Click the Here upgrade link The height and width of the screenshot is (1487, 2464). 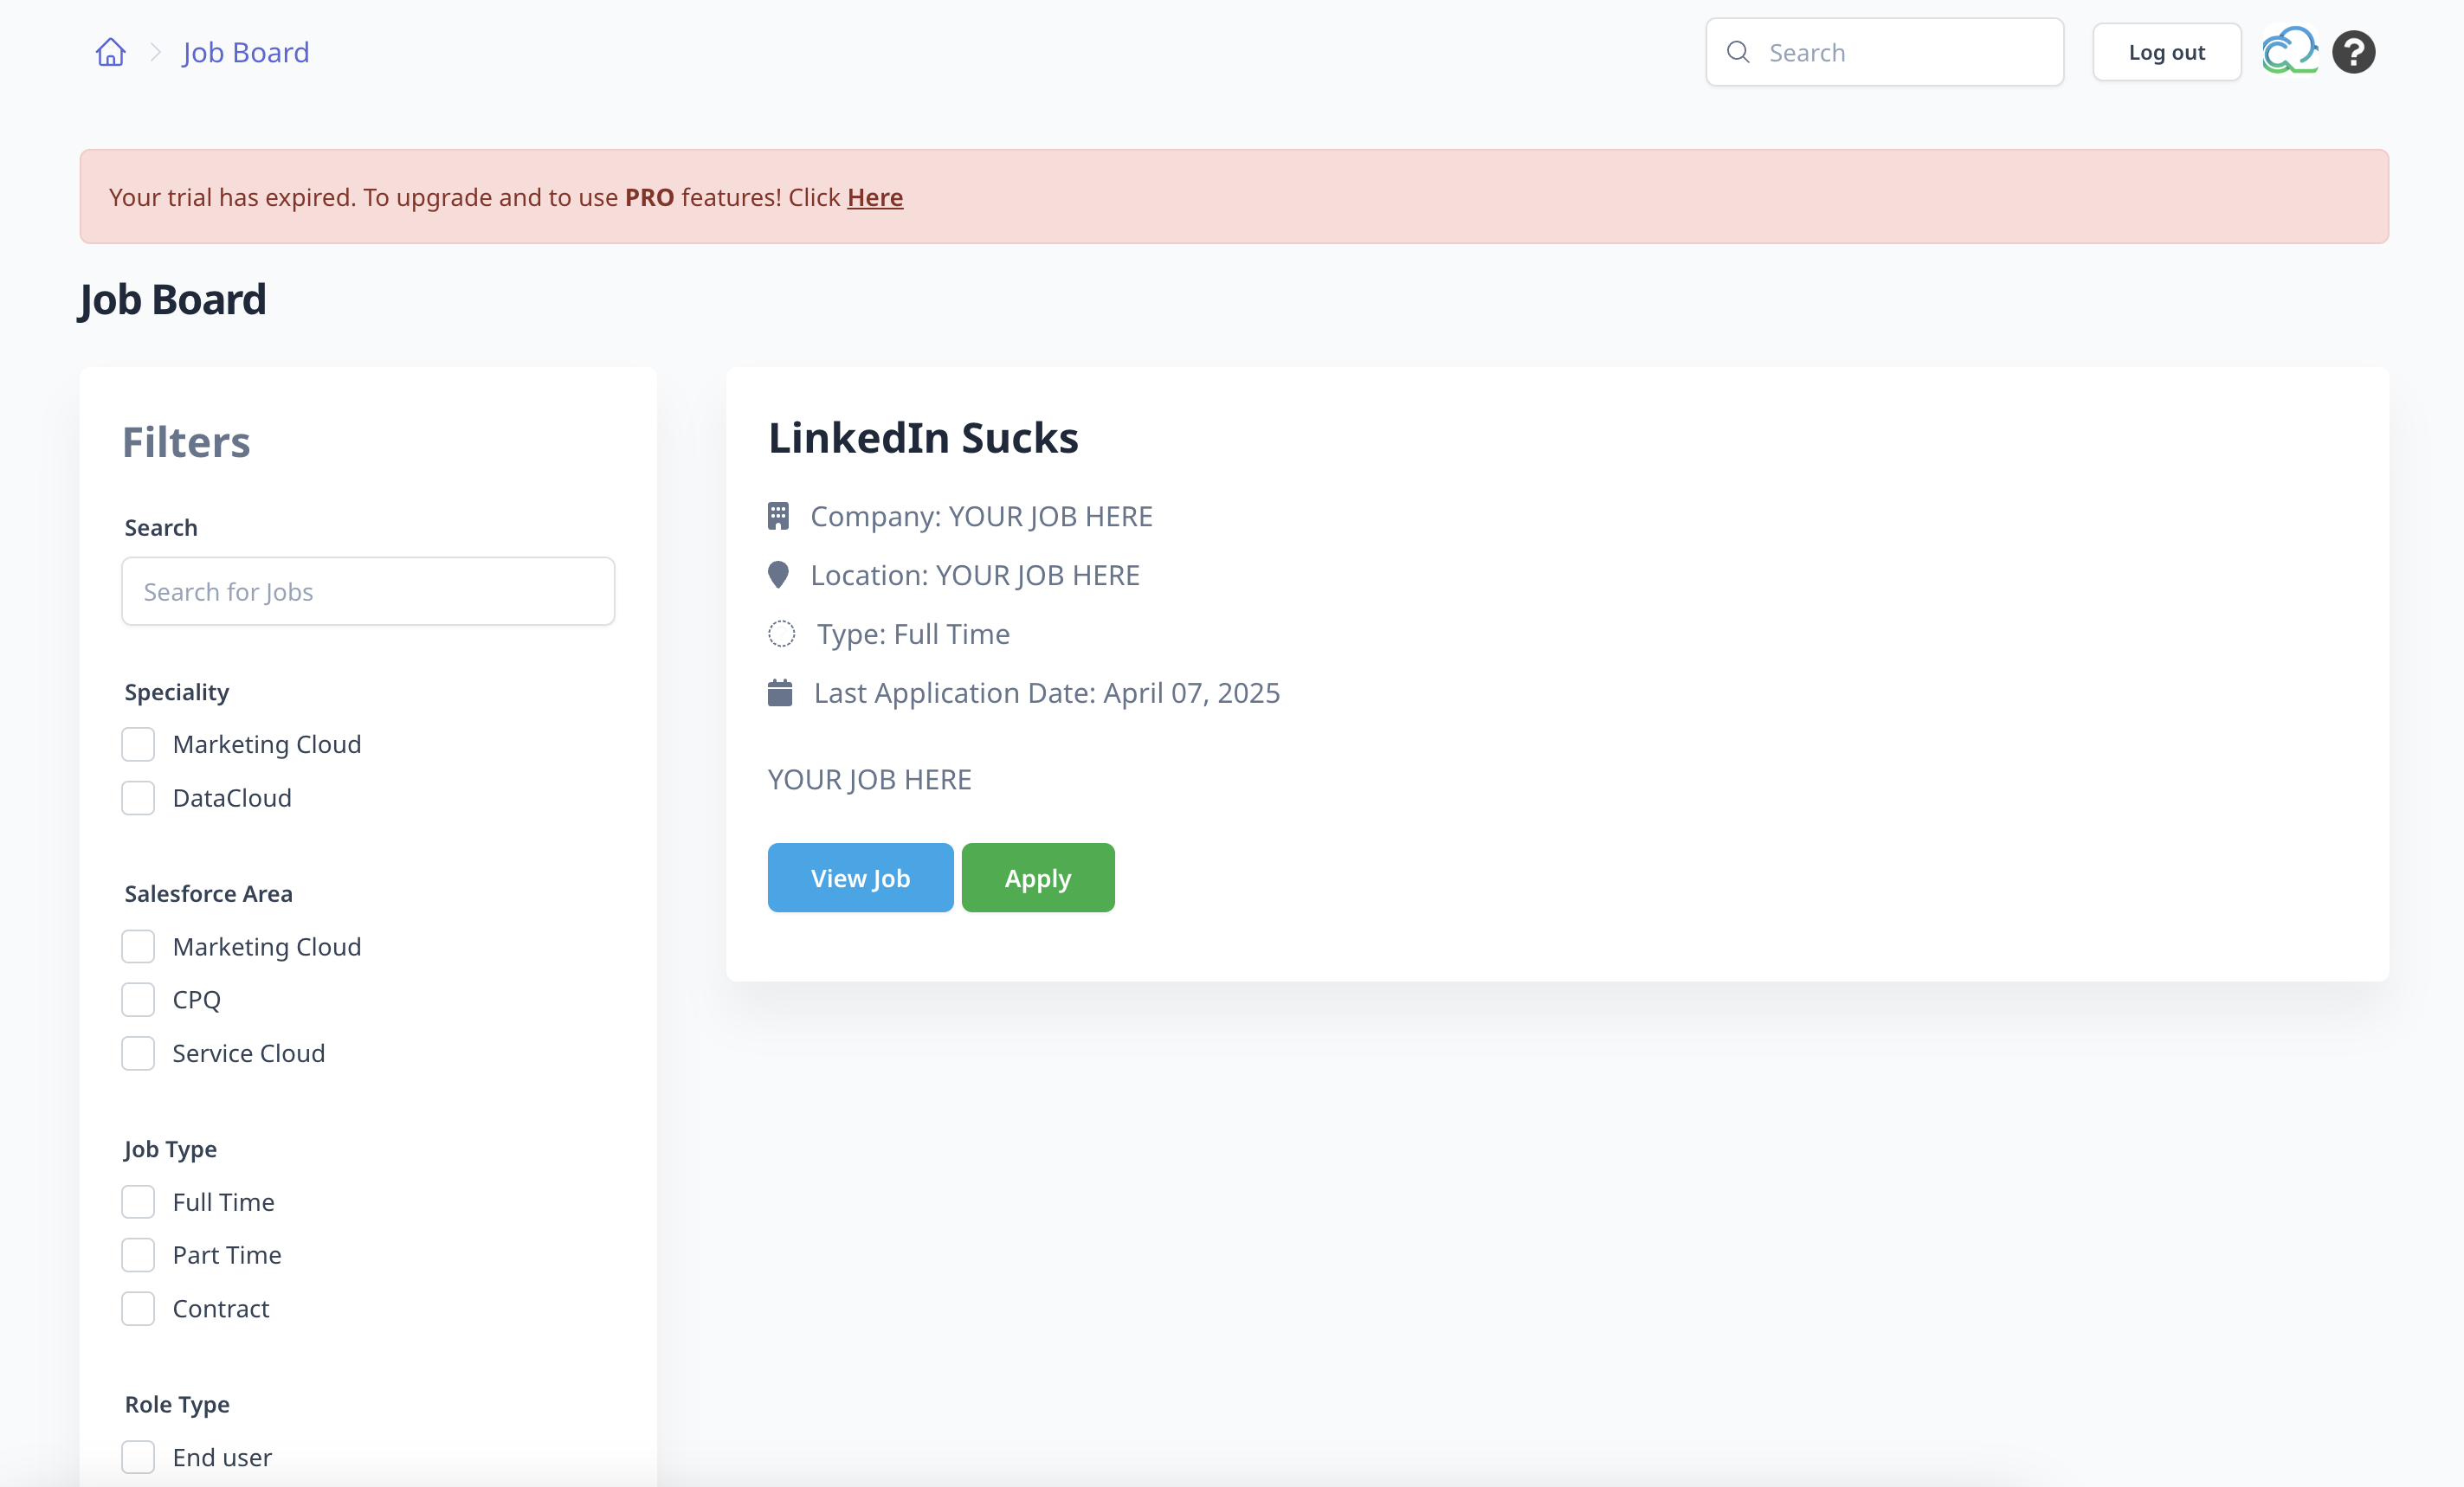(874, 197)
